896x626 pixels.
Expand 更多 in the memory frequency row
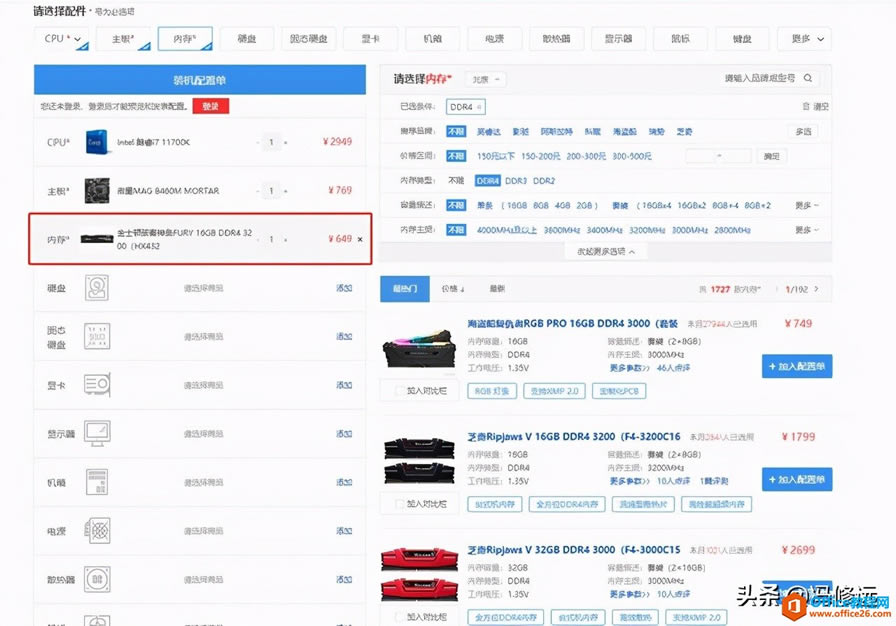[x=807, y=230]
